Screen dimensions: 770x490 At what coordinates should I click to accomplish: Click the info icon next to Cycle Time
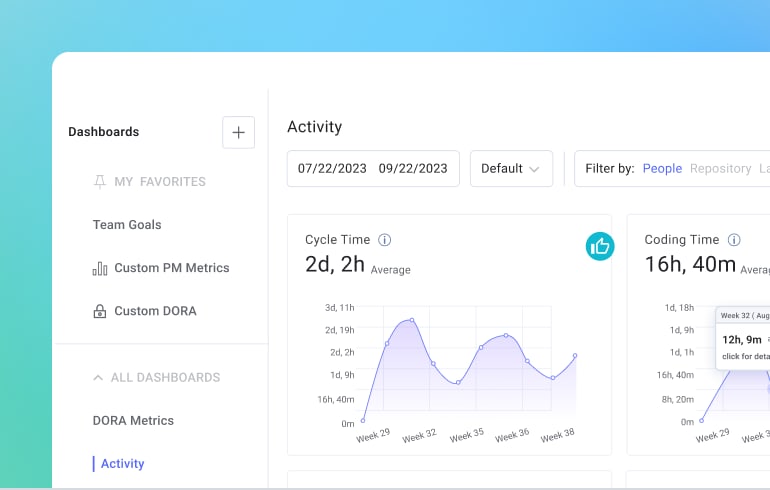coord(385,240)
